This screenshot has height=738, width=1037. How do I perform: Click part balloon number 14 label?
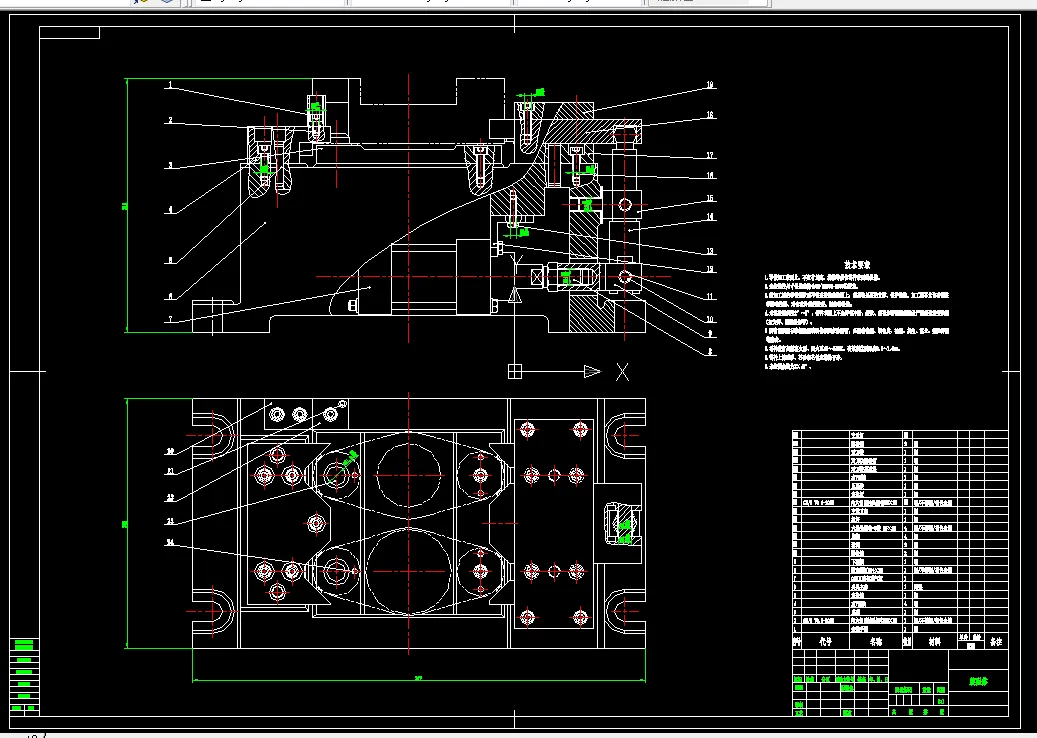710,216
